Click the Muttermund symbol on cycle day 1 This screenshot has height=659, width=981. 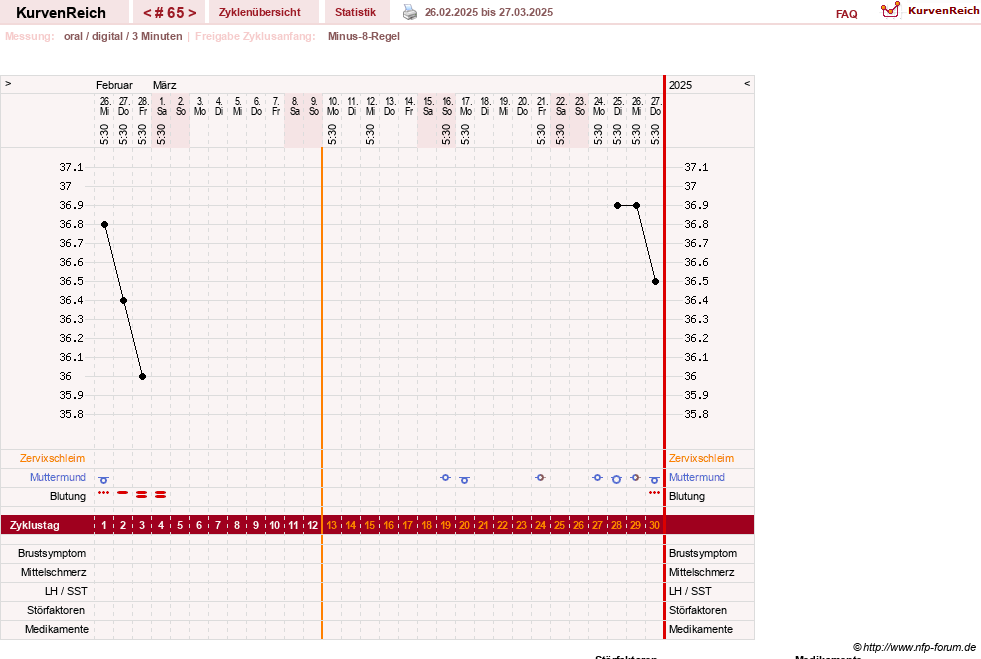click(x=104, y=480)
